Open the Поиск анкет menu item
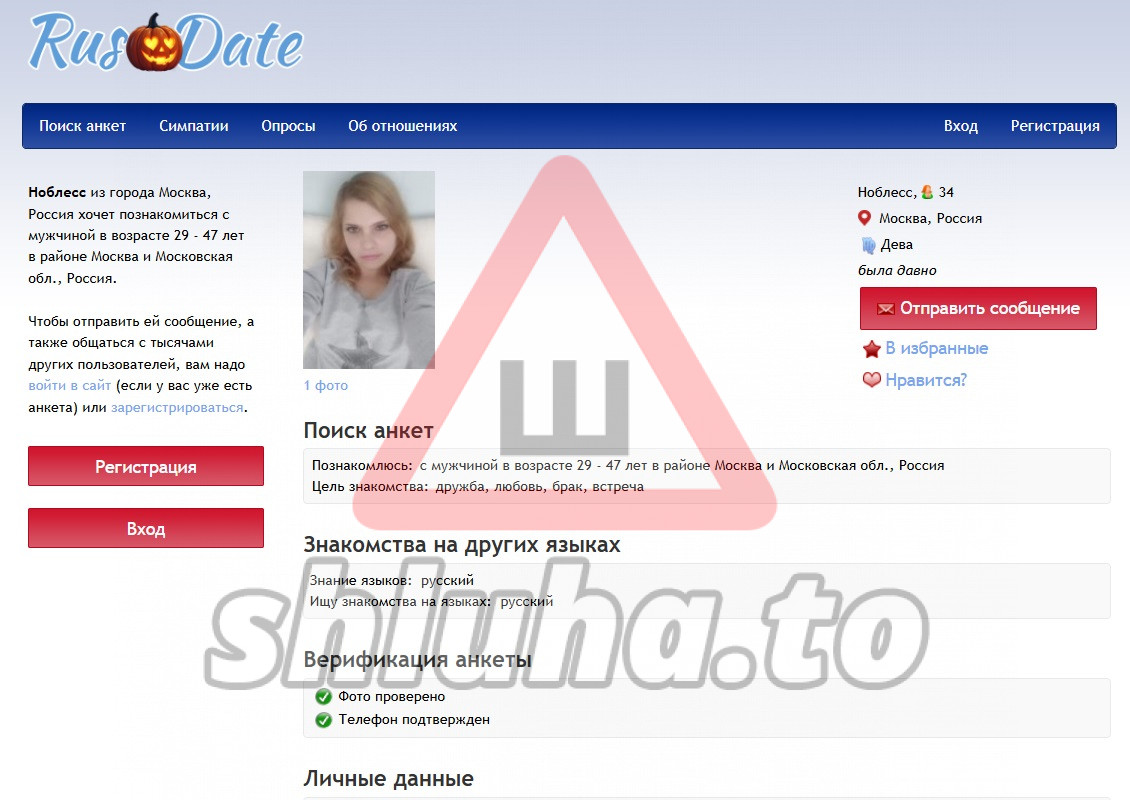Viewport: 1130px width, 800px height. tap(83, 126)
